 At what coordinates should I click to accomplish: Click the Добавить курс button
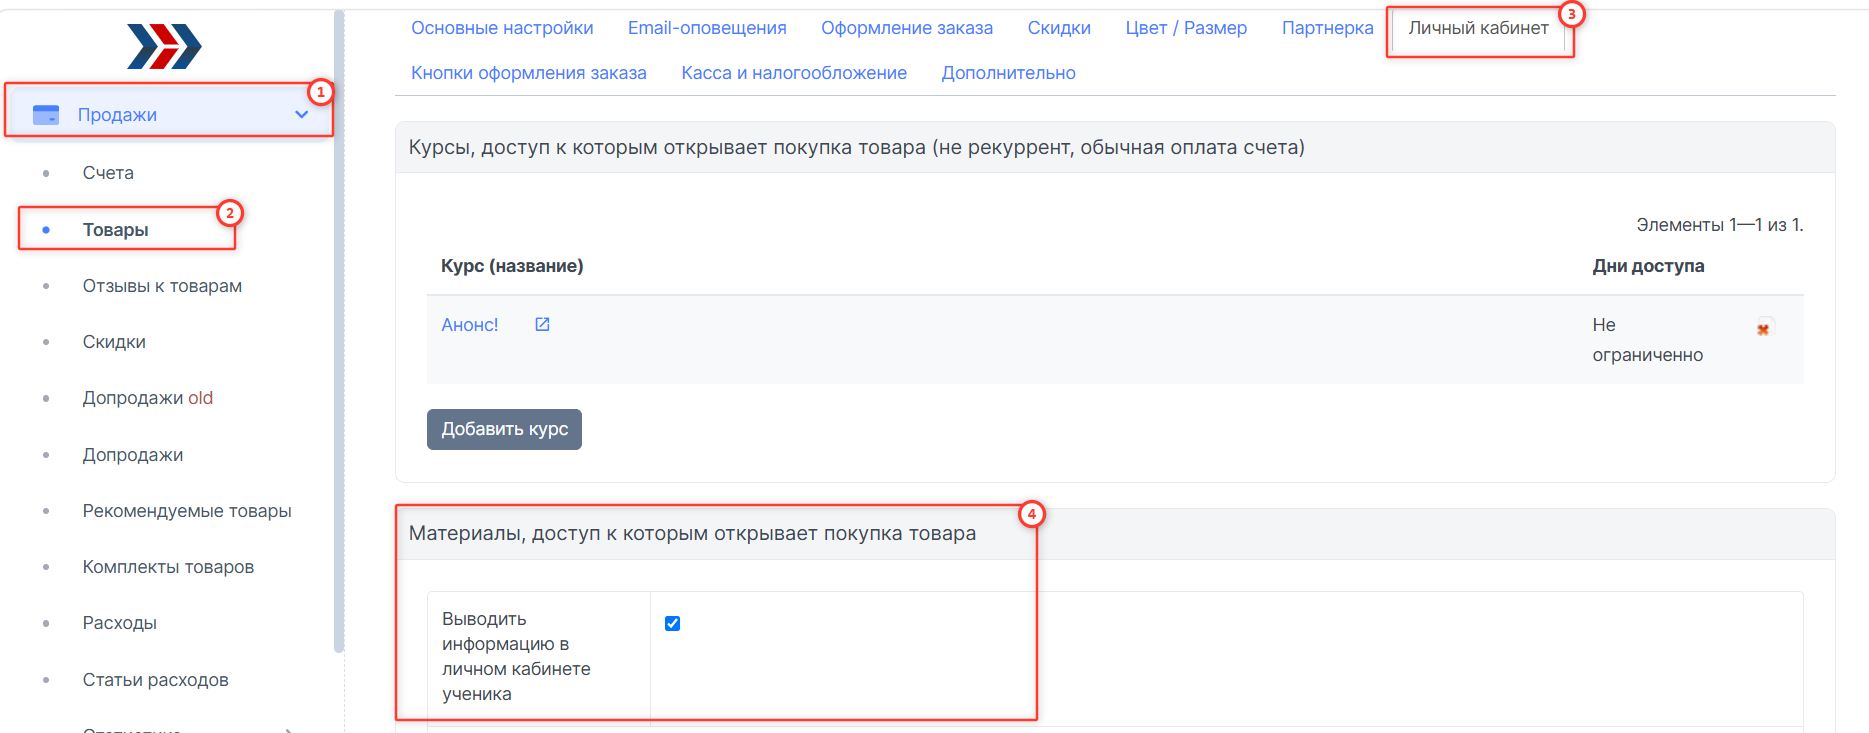tap(504, 429)
